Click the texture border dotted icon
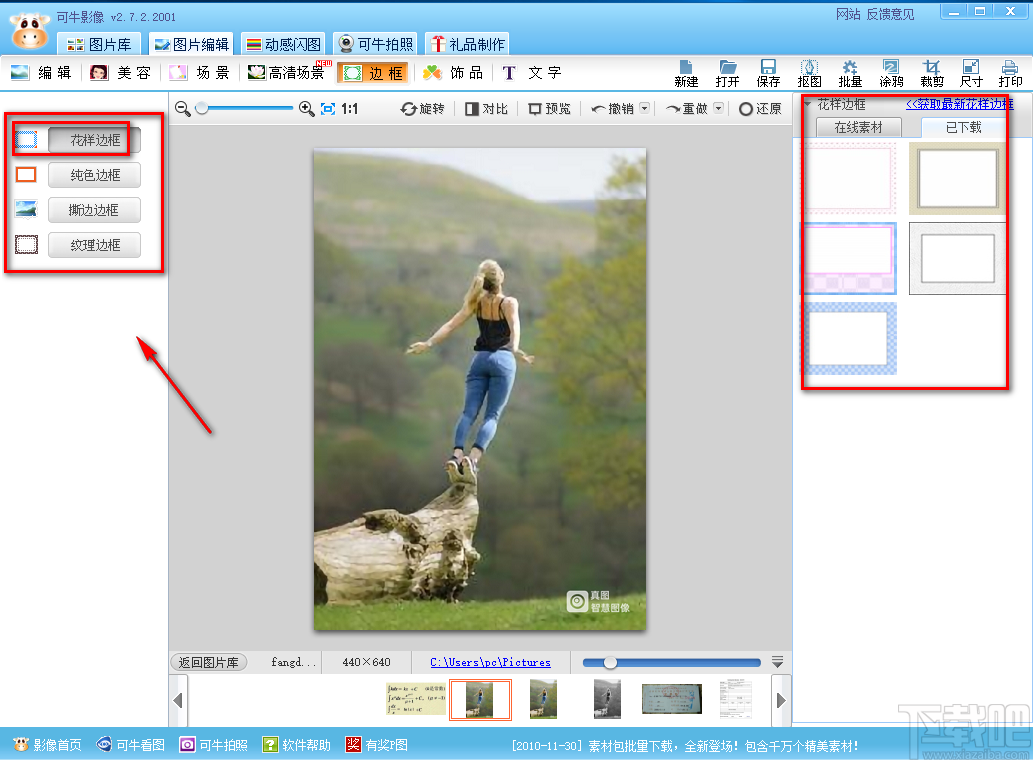1033x760 pixels. [26, 244]
